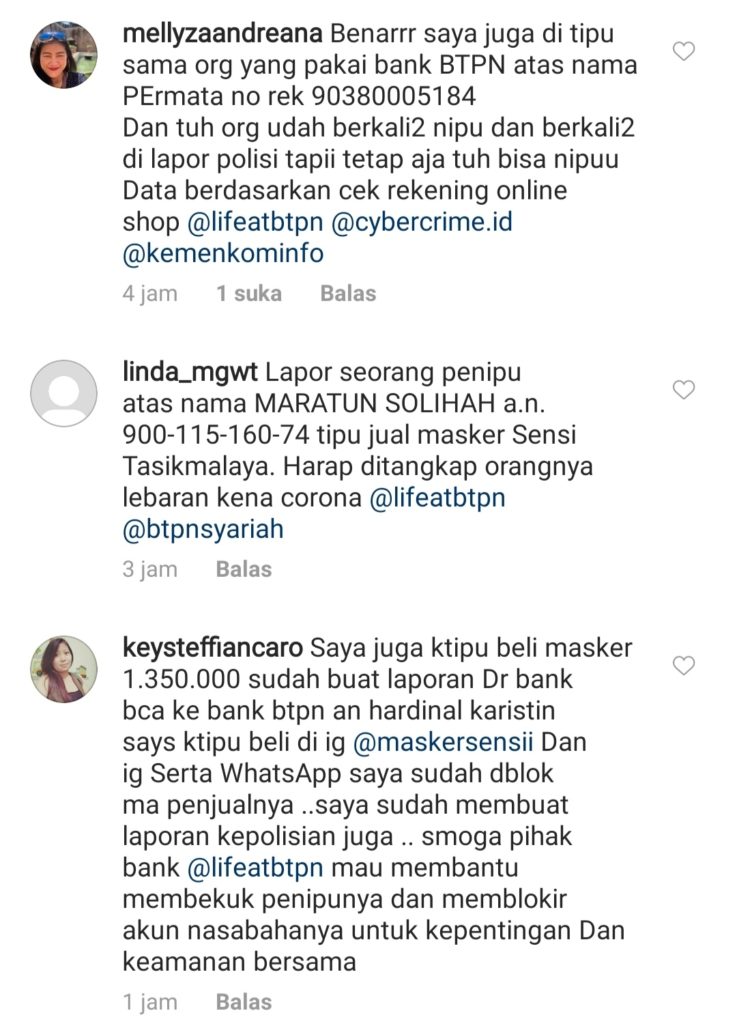
Task: Open @lifeatbtpn mention in mellyzaandreana's comment
Action: (x=255, y=222)
